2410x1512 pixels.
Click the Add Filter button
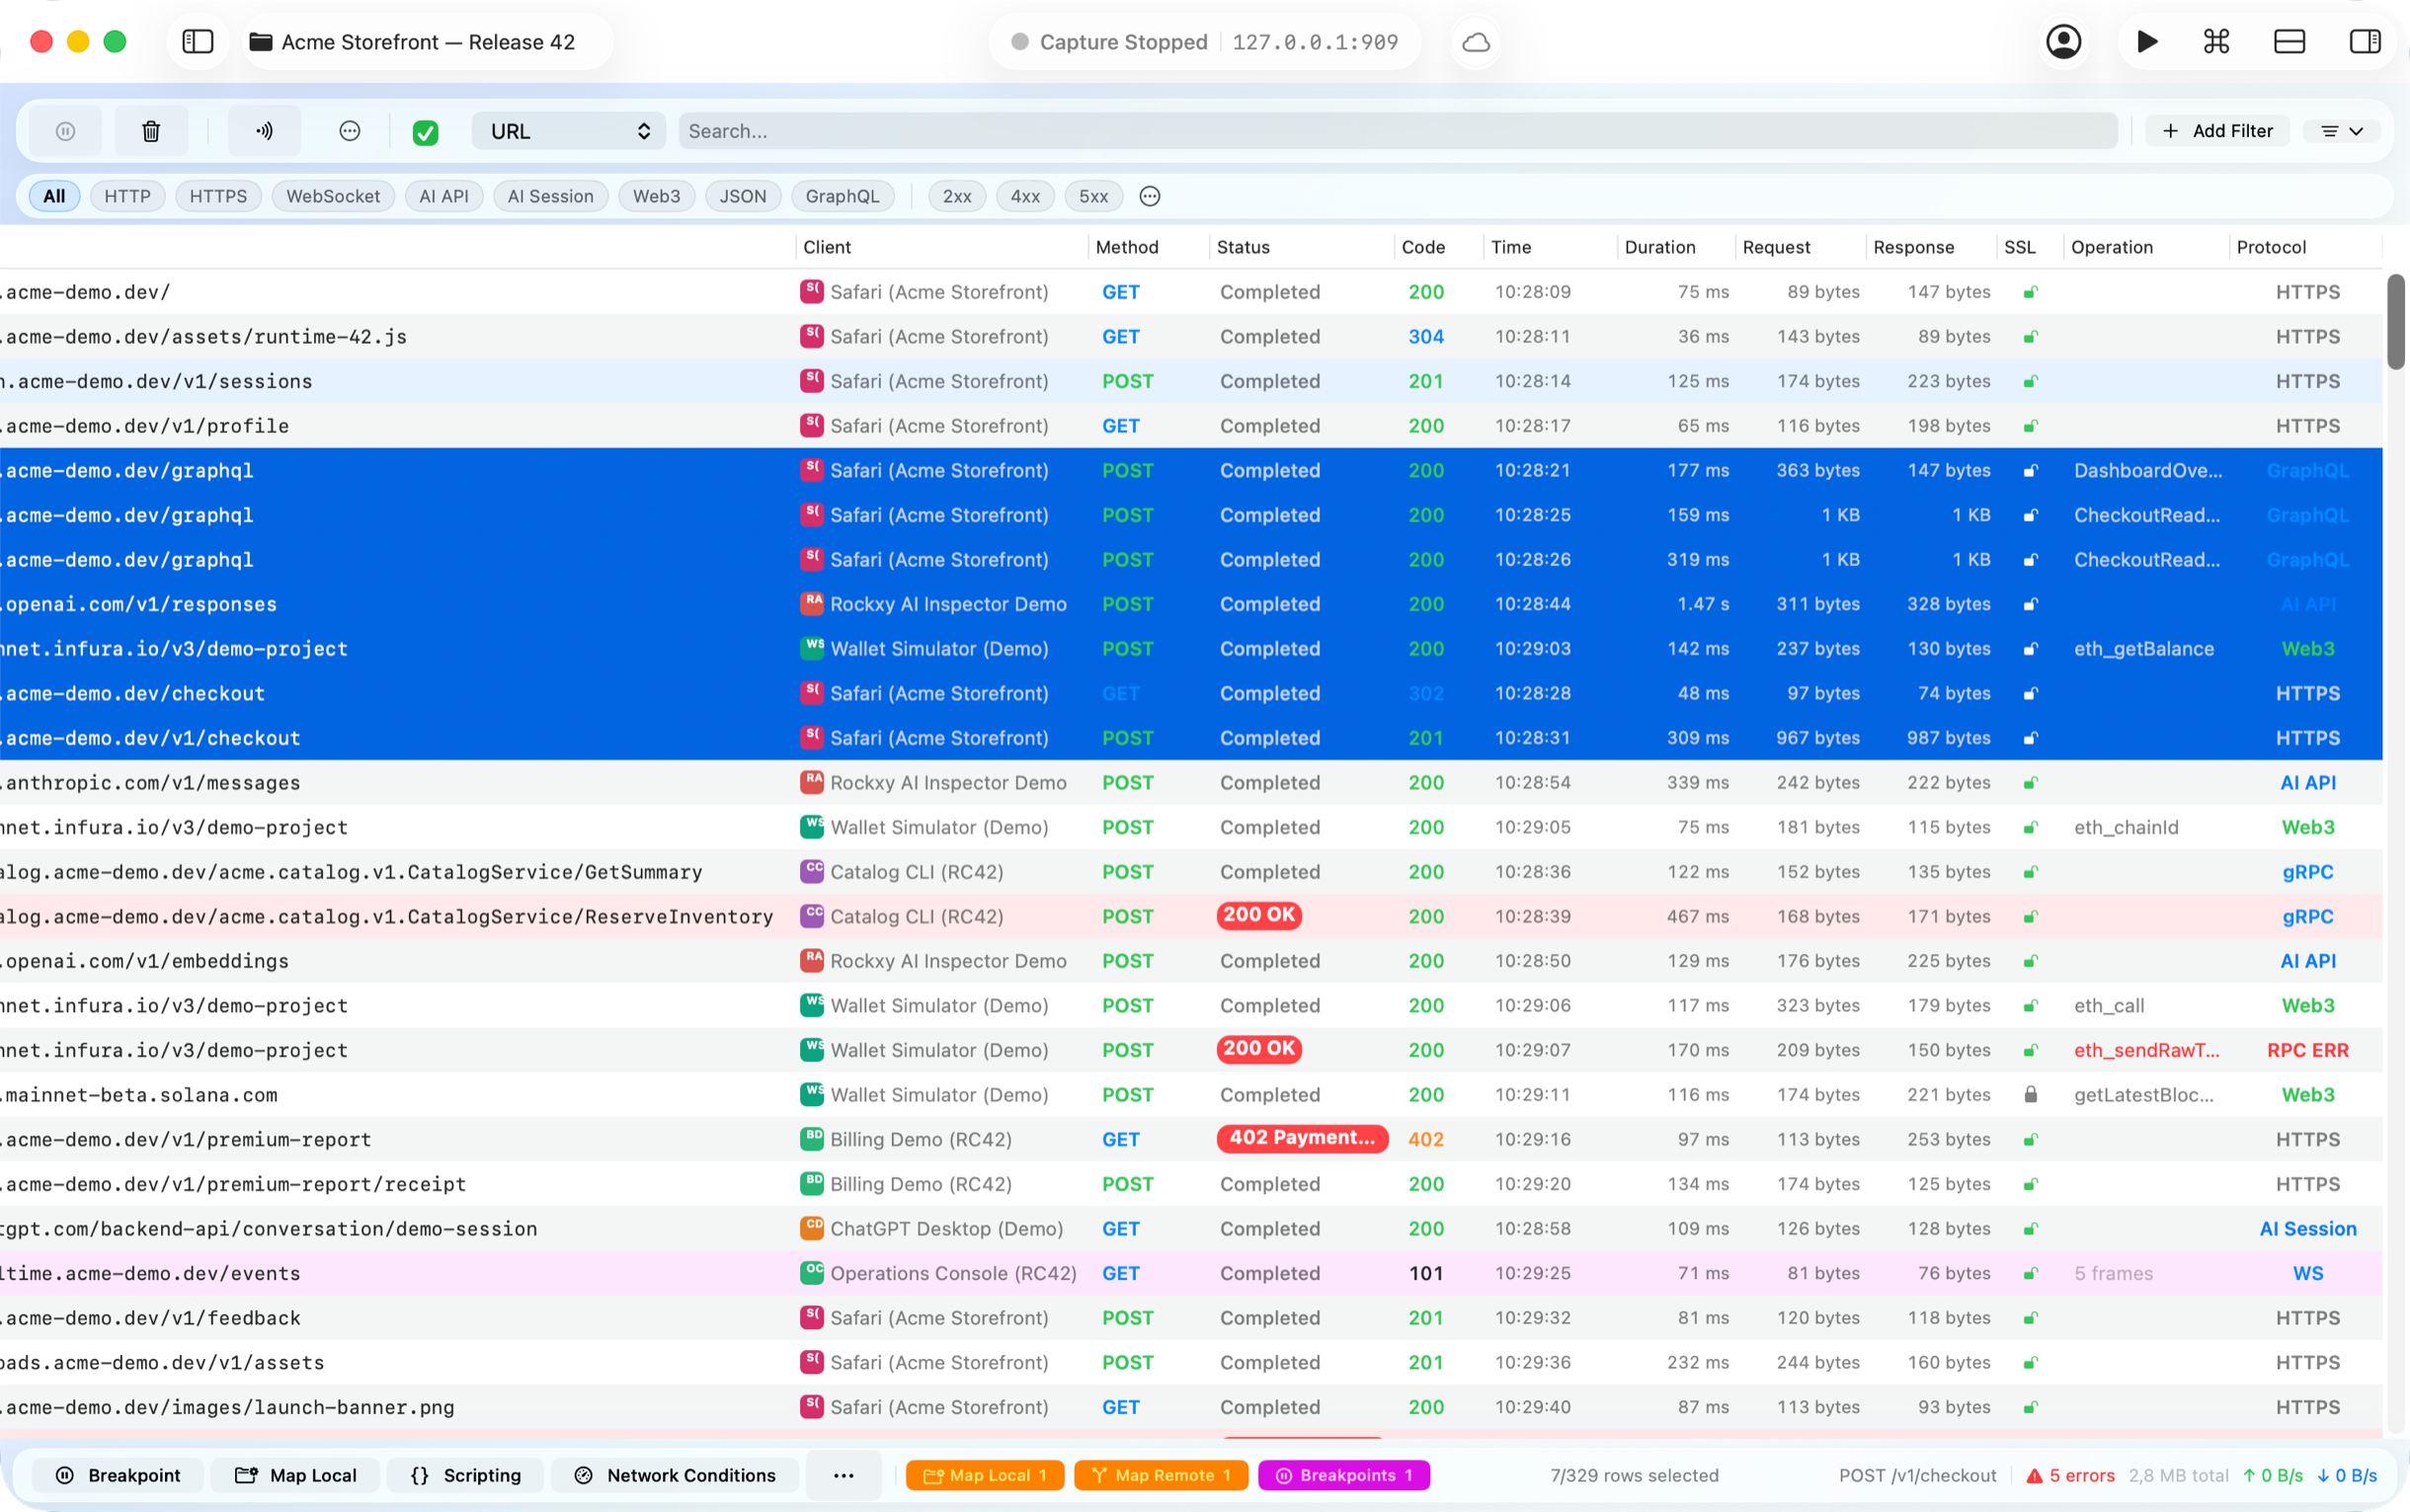point(2217,131)
